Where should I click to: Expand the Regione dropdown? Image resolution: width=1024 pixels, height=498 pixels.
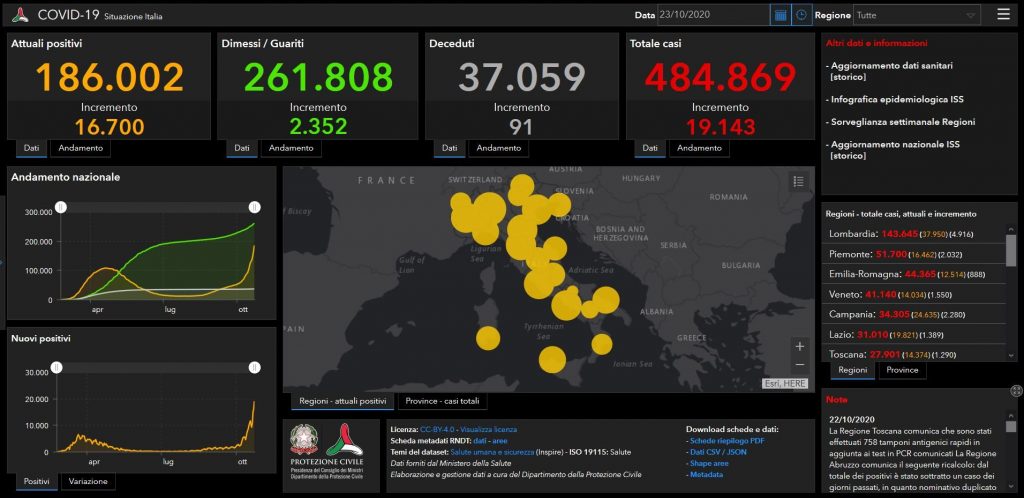pos(916,15)
